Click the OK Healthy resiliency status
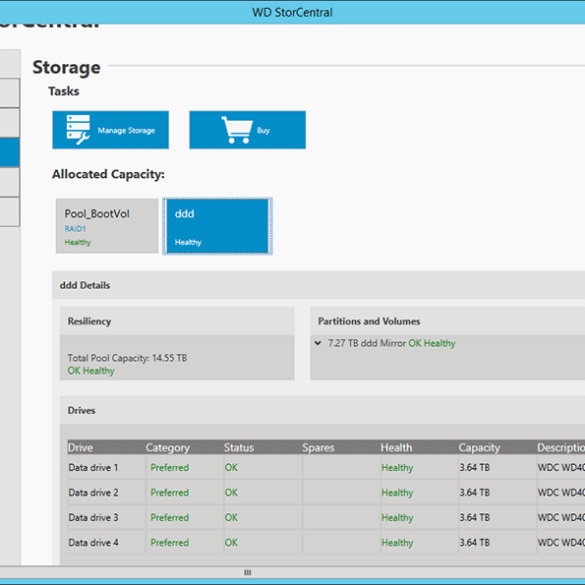 (91, 371)
